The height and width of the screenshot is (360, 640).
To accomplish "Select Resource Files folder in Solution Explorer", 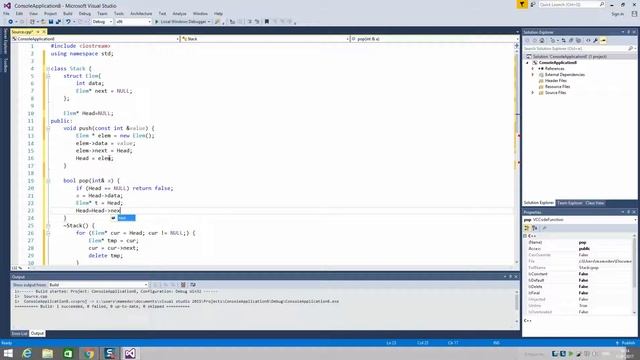I will pyautogui.click(x=557, y=87).
